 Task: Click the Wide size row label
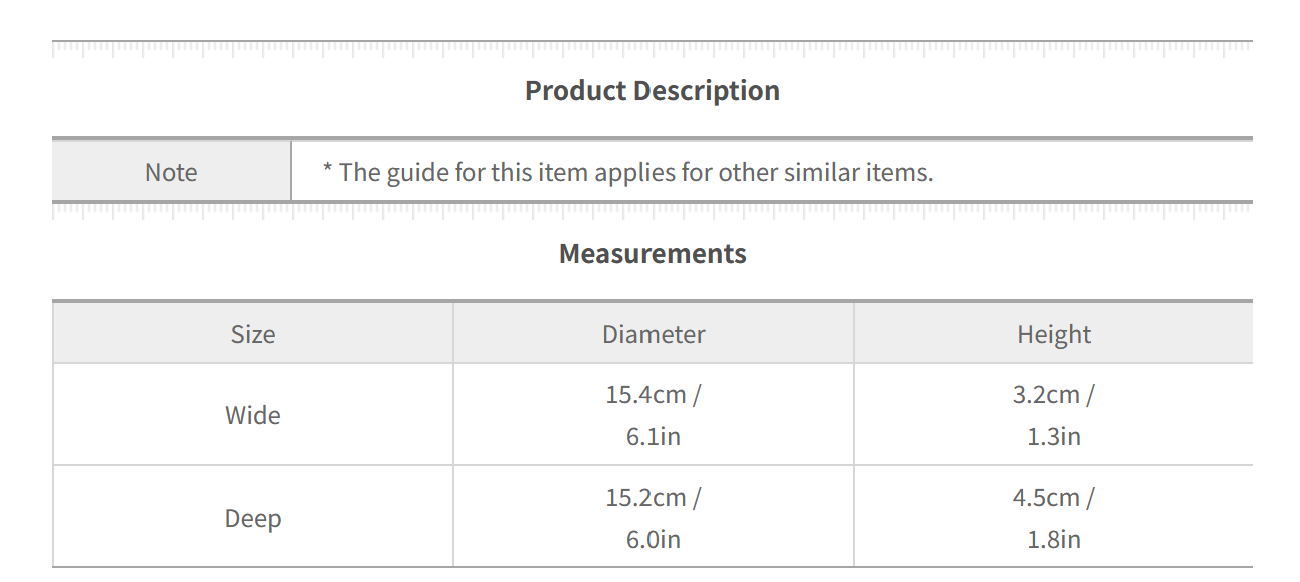pos(253,415)
